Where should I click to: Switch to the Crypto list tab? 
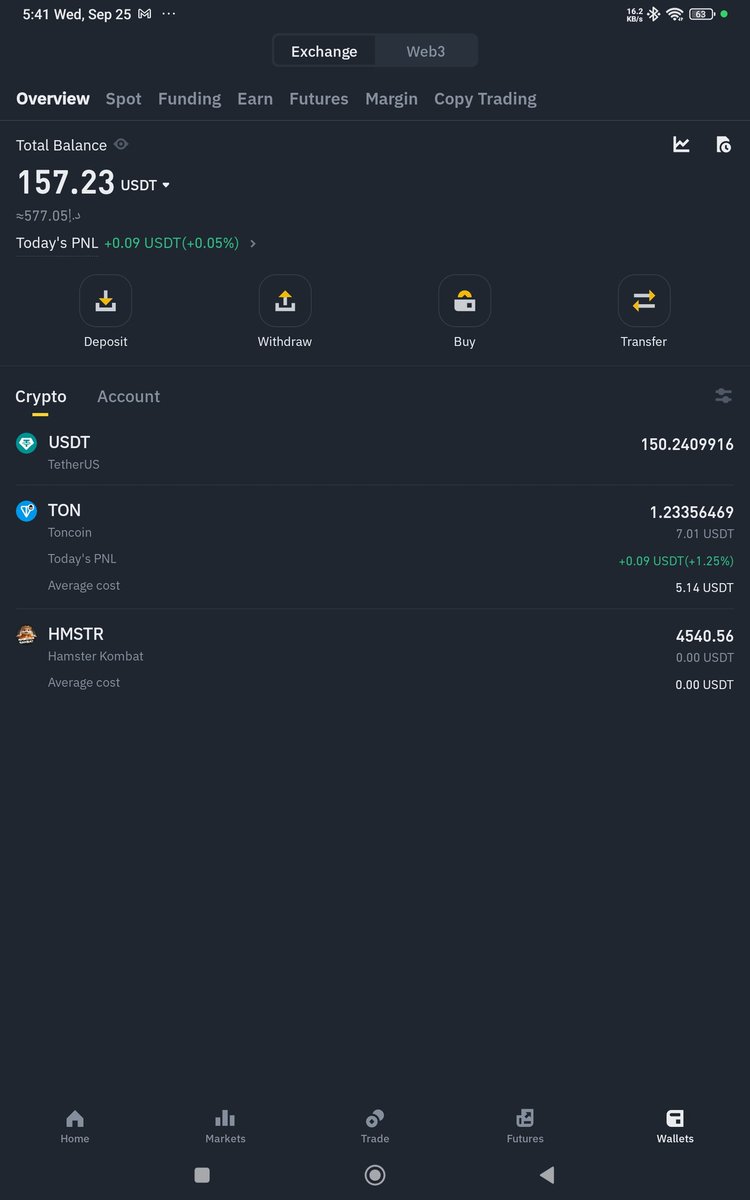point(41,397)
